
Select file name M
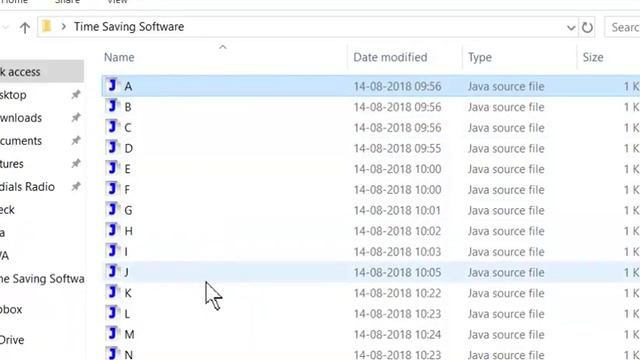[x=129, y=335]
